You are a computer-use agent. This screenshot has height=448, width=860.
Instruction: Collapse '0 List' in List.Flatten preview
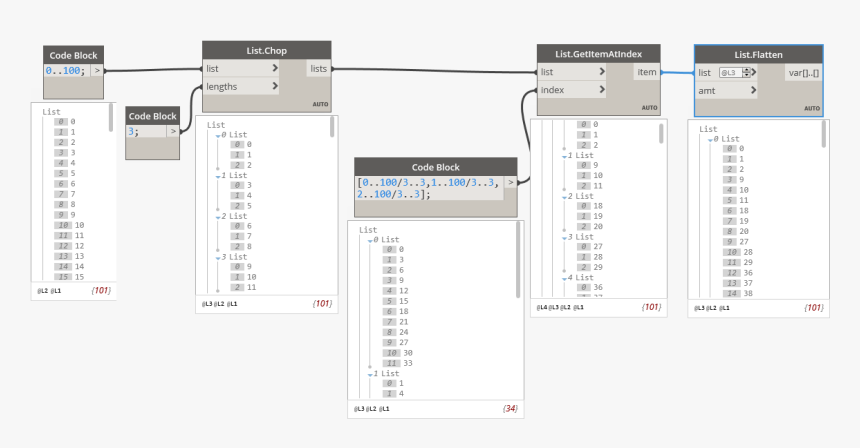[710, 139]
